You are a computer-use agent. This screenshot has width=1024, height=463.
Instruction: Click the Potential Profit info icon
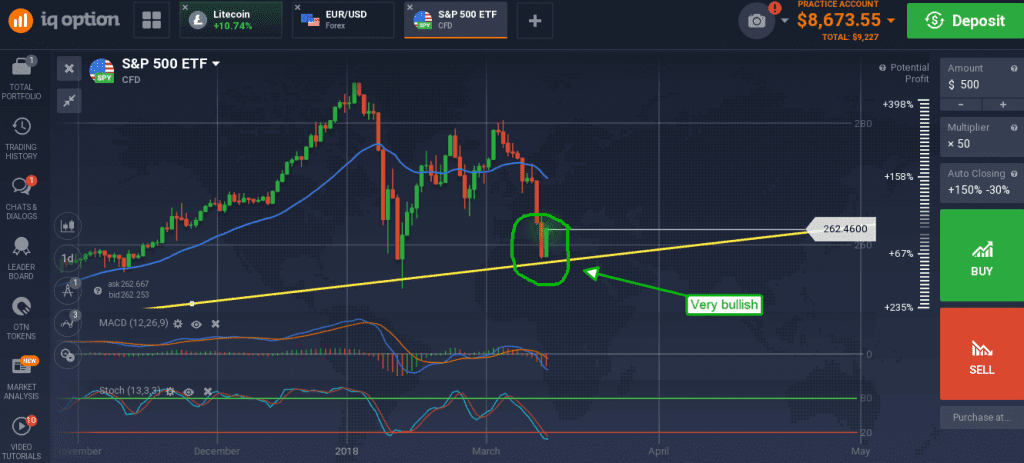[x=882, y=68]
